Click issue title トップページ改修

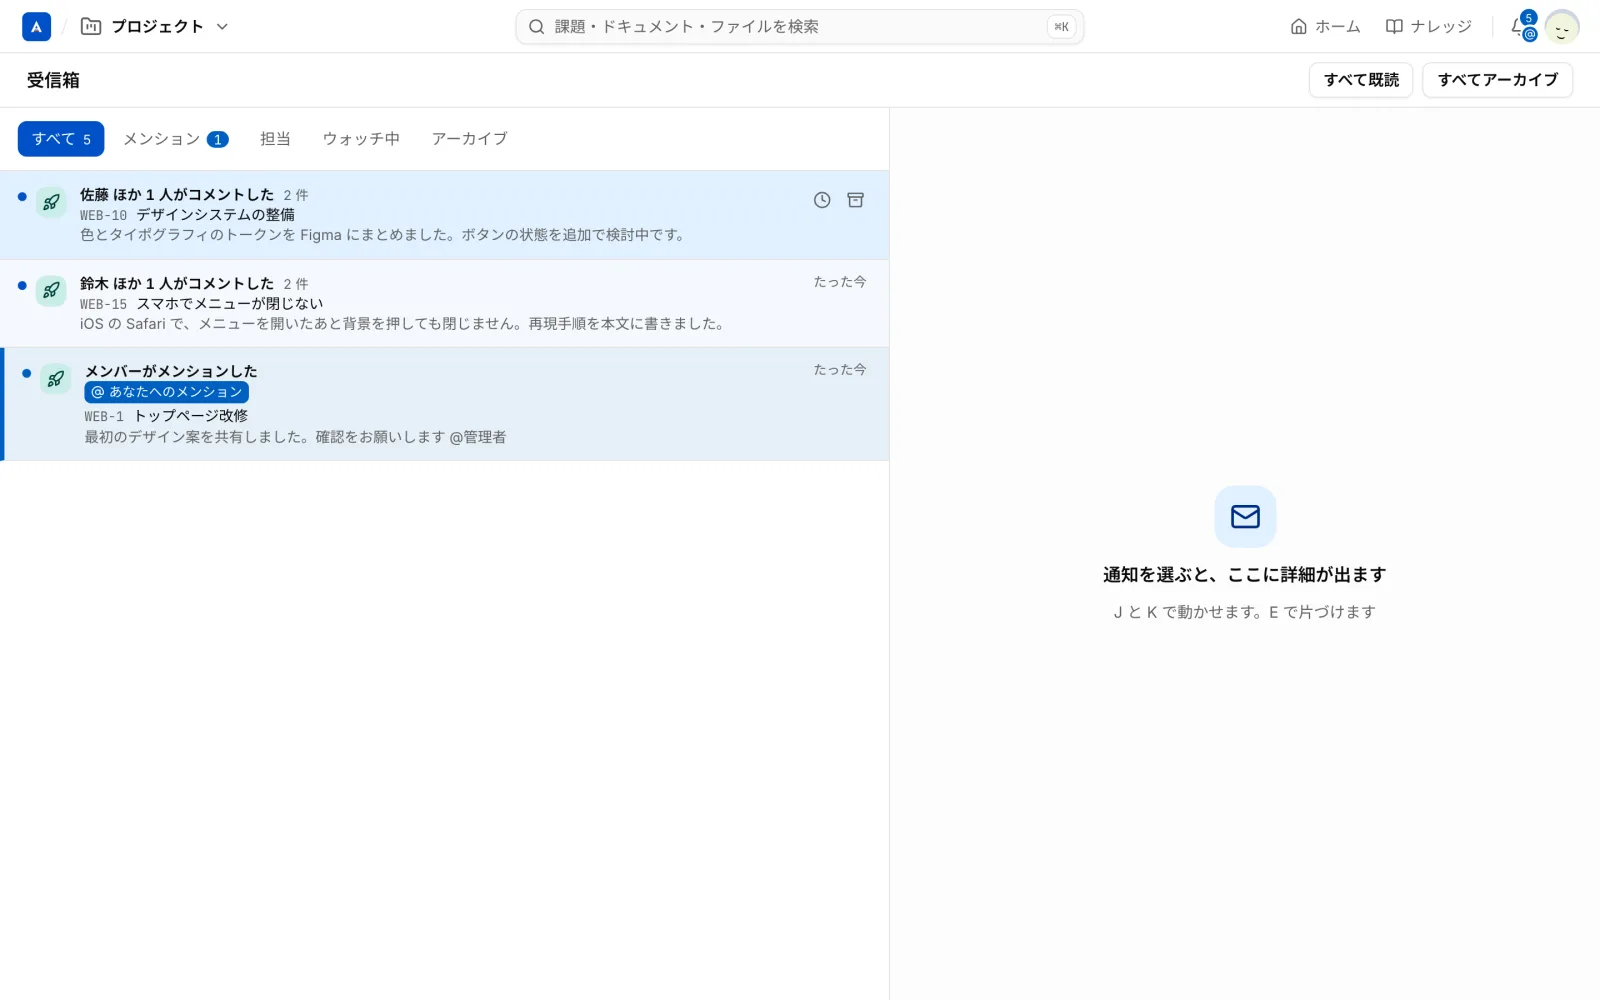click(x=191, y=416)
